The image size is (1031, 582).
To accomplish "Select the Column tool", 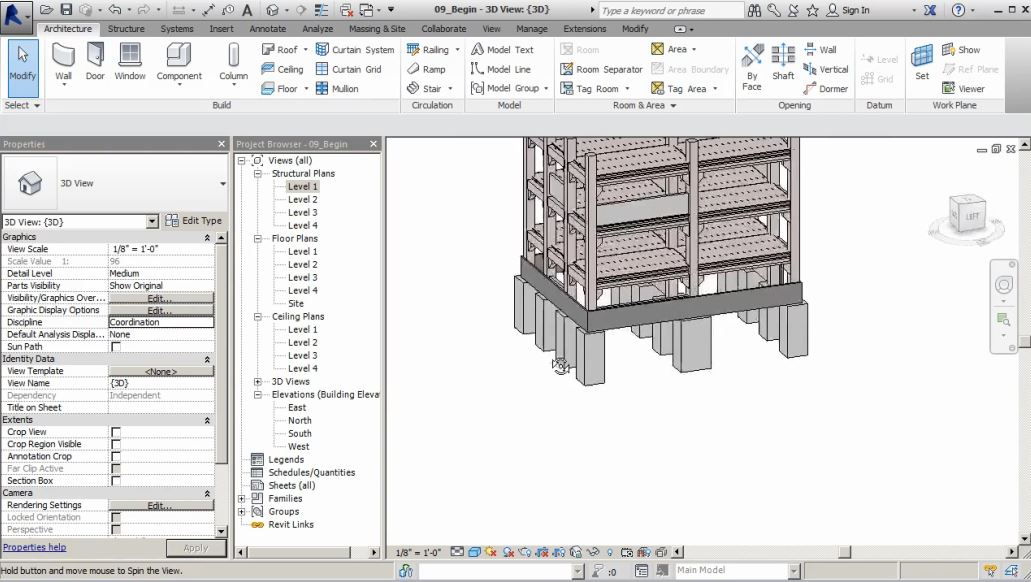I will pos(233,62).
